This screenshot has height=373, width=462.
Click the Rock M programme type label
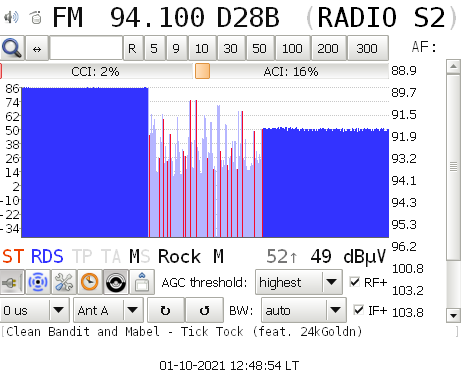[x=191, y=257]
